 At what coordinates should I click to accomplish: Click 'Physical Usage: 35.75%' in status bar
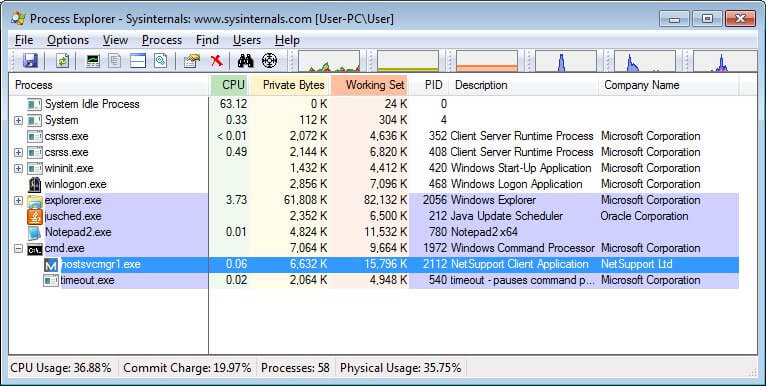401,368
